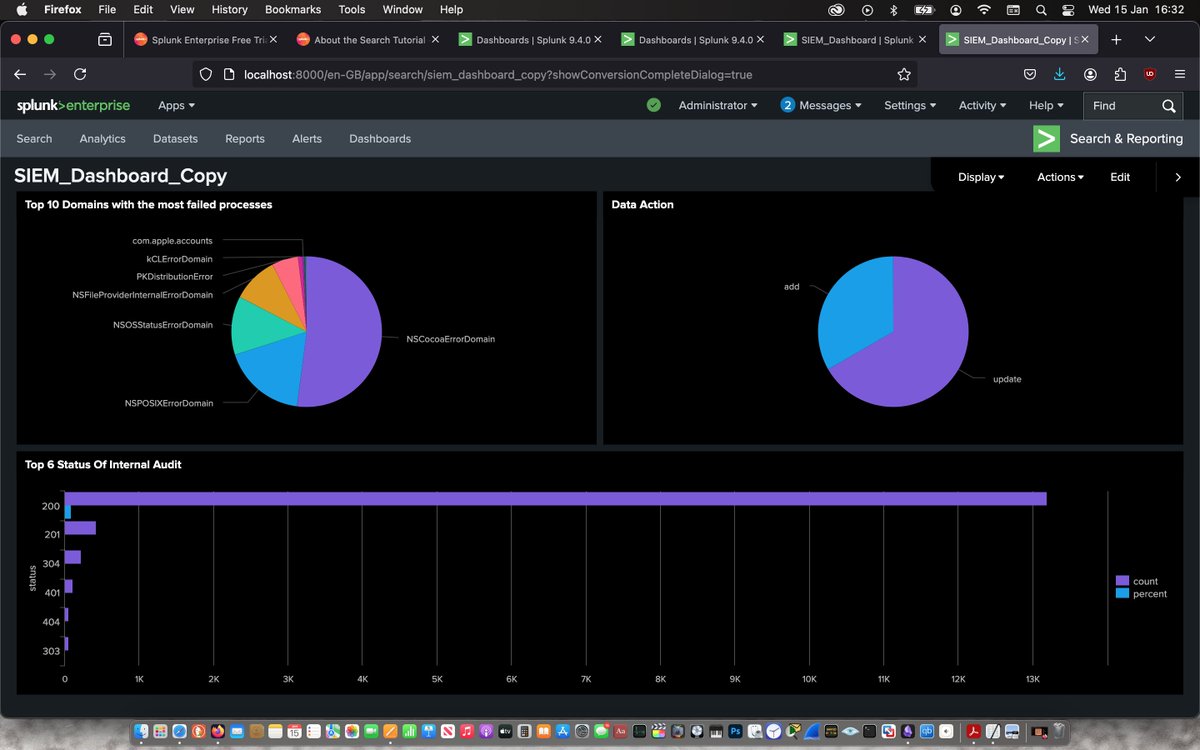Viewport: 1200px width, 750px height.
Task: Open the Alerts page link
Action: [x=307, y=139]
